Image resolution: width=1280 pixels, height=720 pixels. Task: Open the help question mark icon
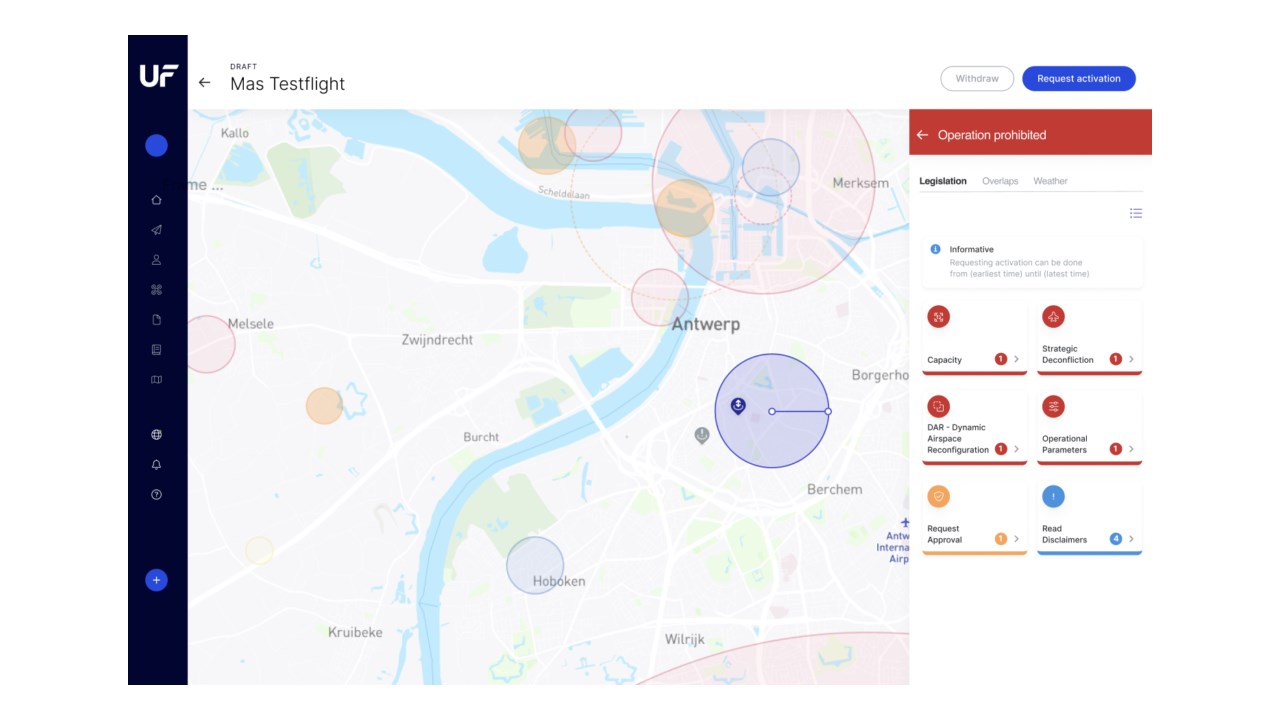pyautogui.click(x=156, y=495)
